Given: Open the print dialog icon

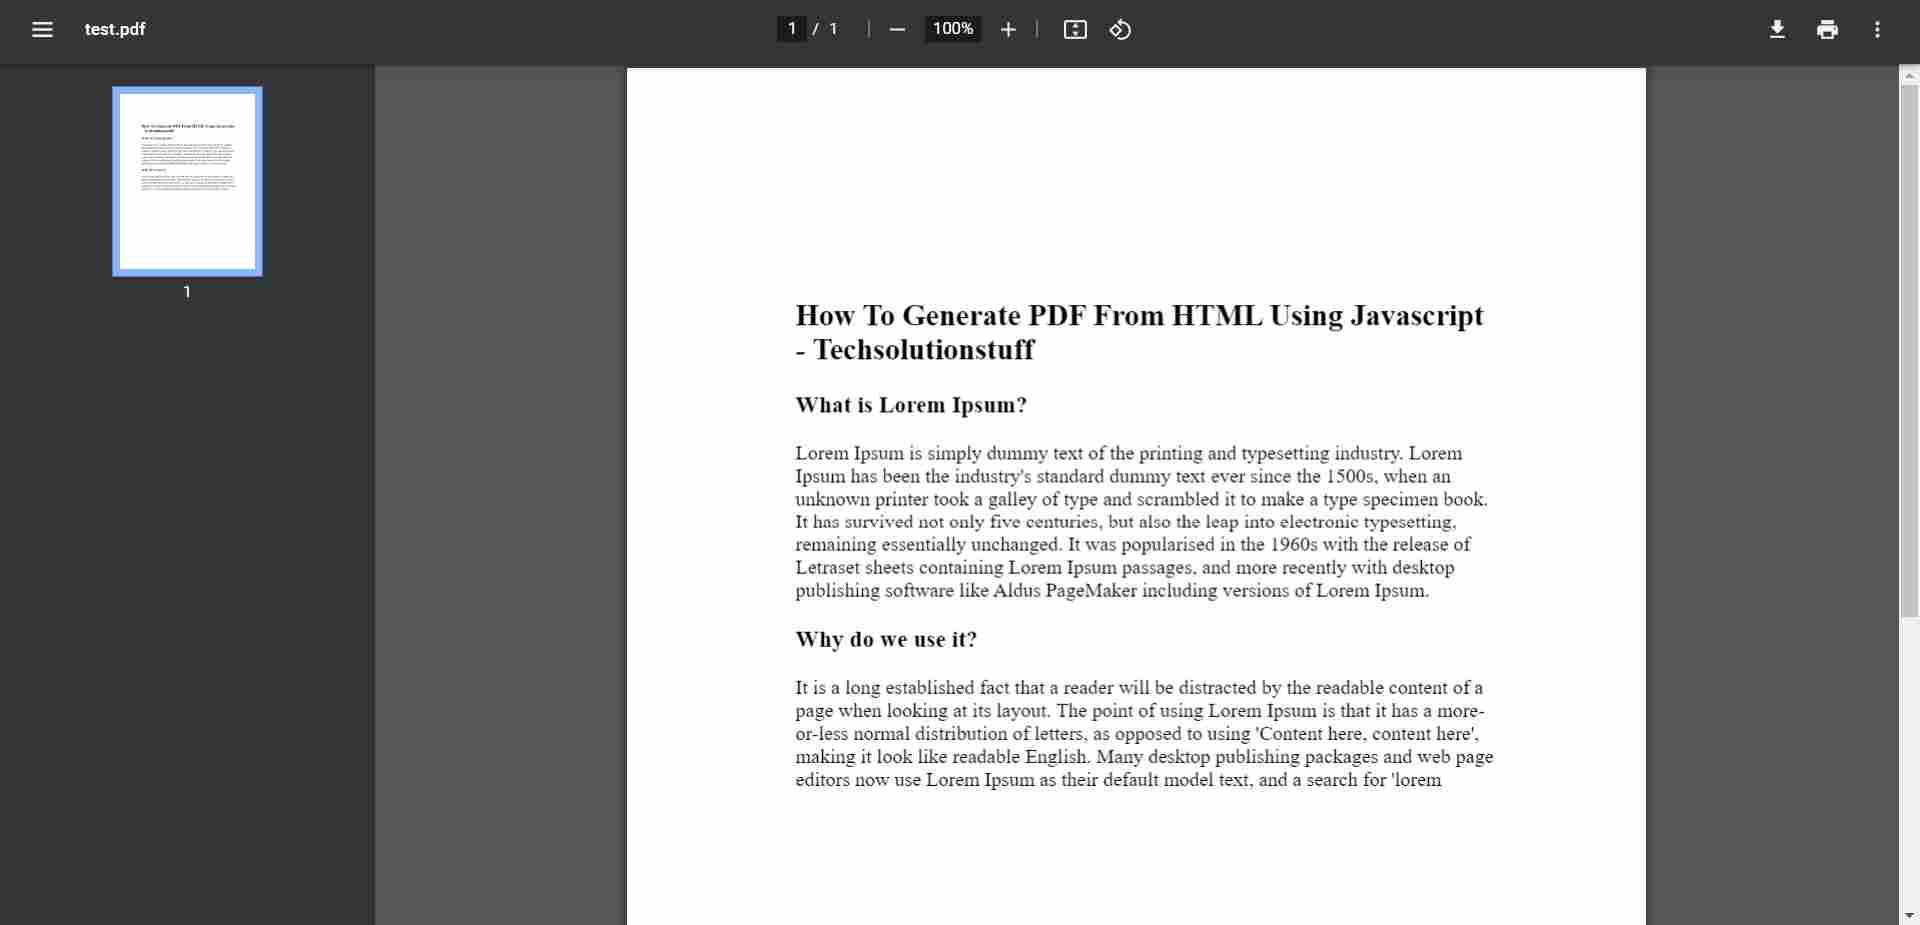Looking at the screenshot, I should [1827, 29].
